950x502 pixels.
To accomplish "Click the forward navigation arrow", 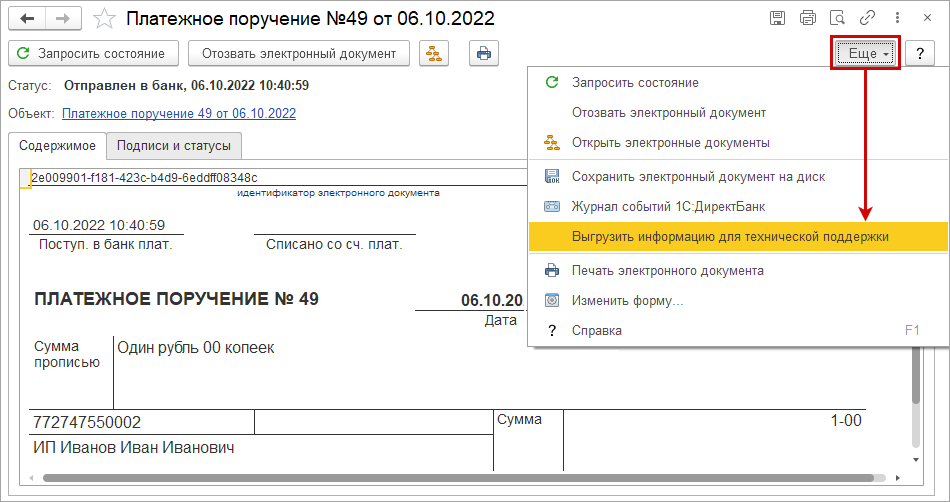I will click(63, 19).
